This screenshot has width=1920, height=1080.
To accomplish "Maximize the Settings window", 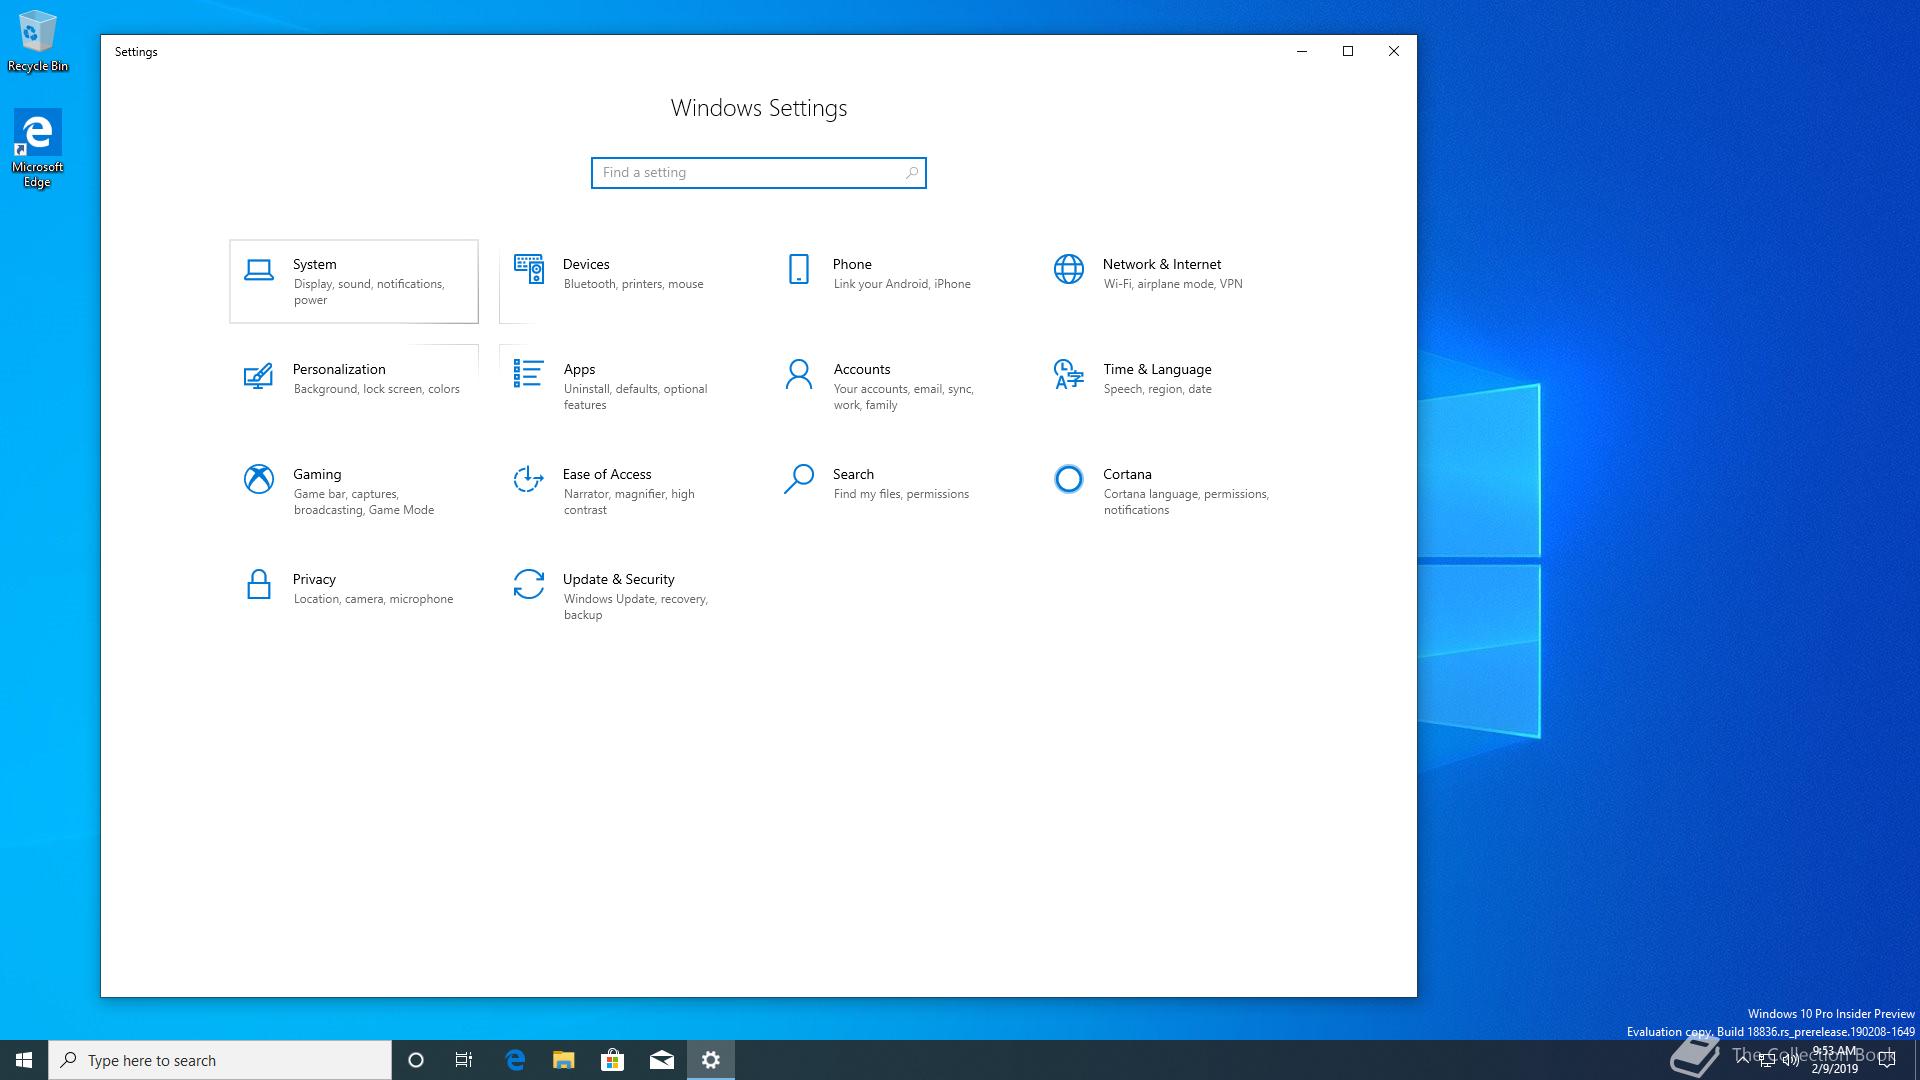I will [x=1348, y=51].
